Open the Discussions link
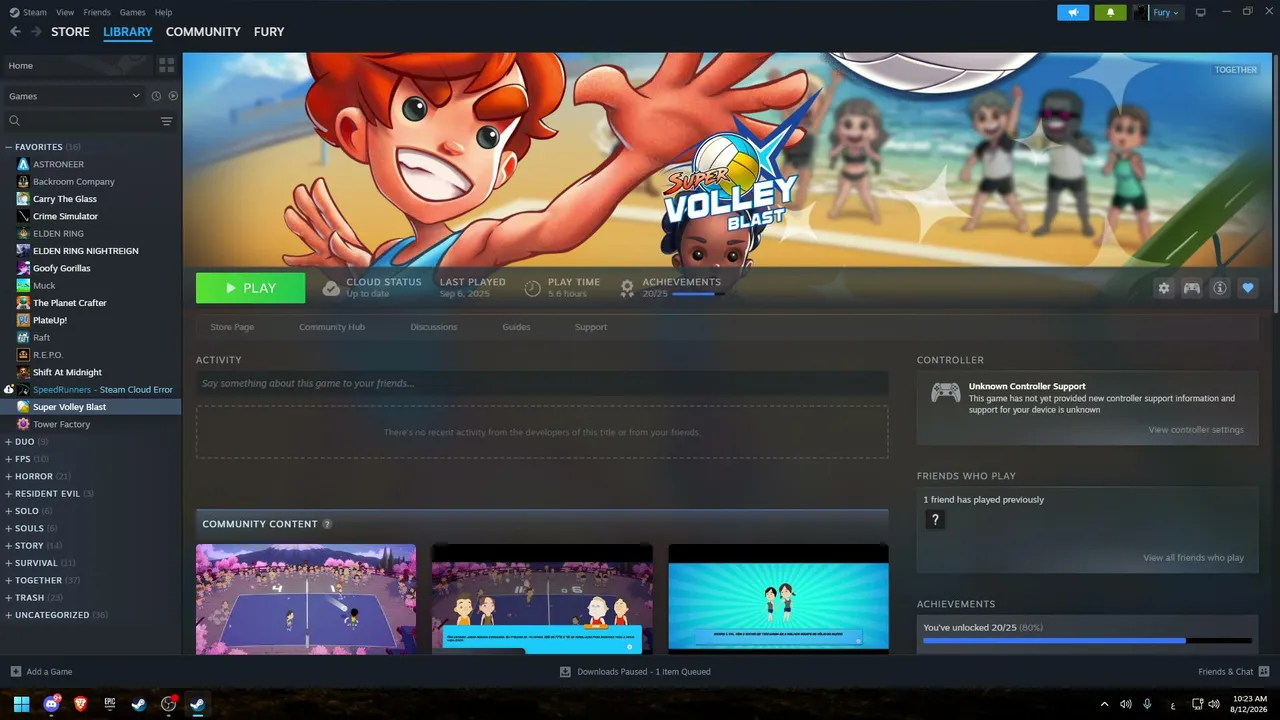Image resolution: width=1280 pixels, height=720 pixels. [x=434, y=327]
